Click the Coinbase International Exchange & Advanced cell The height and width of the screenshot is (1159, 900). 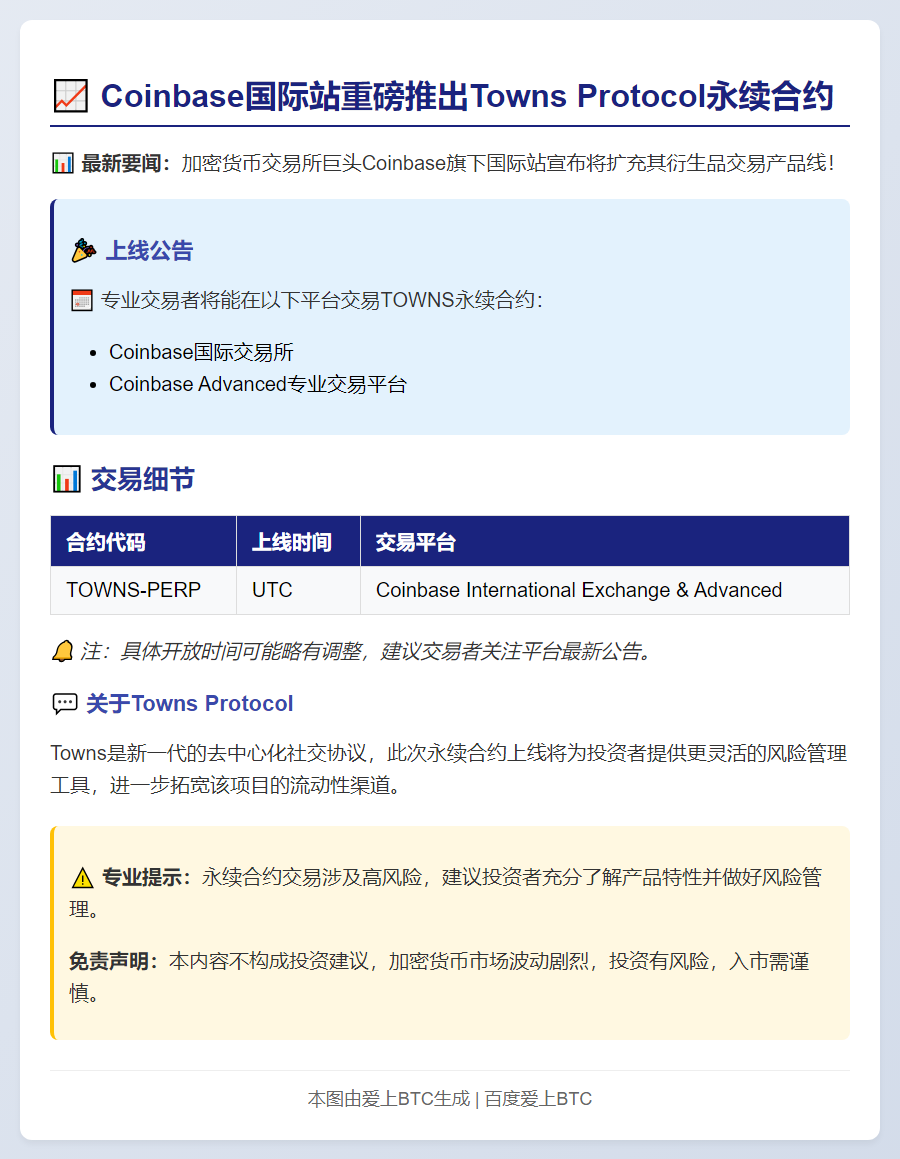605,590
